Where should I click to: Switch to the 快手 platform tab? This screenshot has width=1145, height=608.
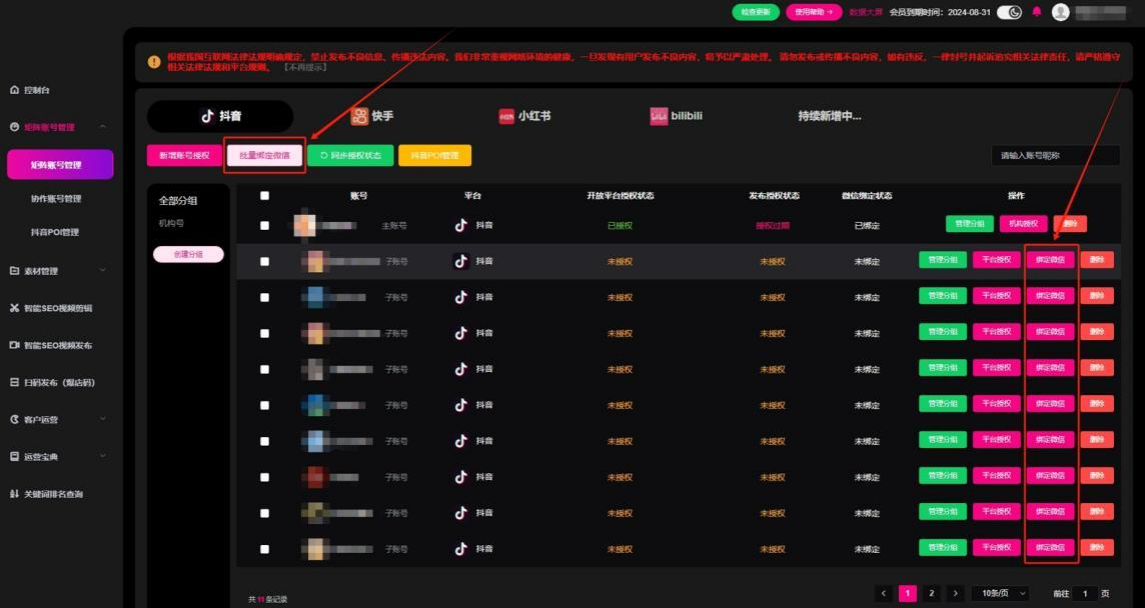point(372,116)
